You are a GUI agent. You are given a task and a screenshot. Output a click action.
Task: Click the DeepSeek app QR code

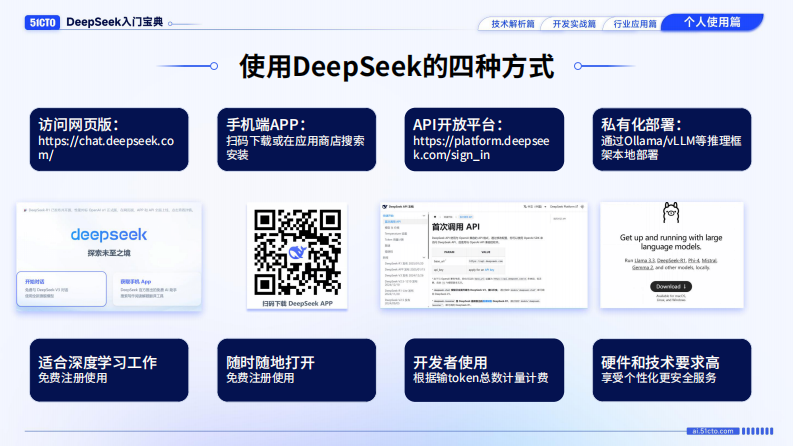(x=297, y=252)
